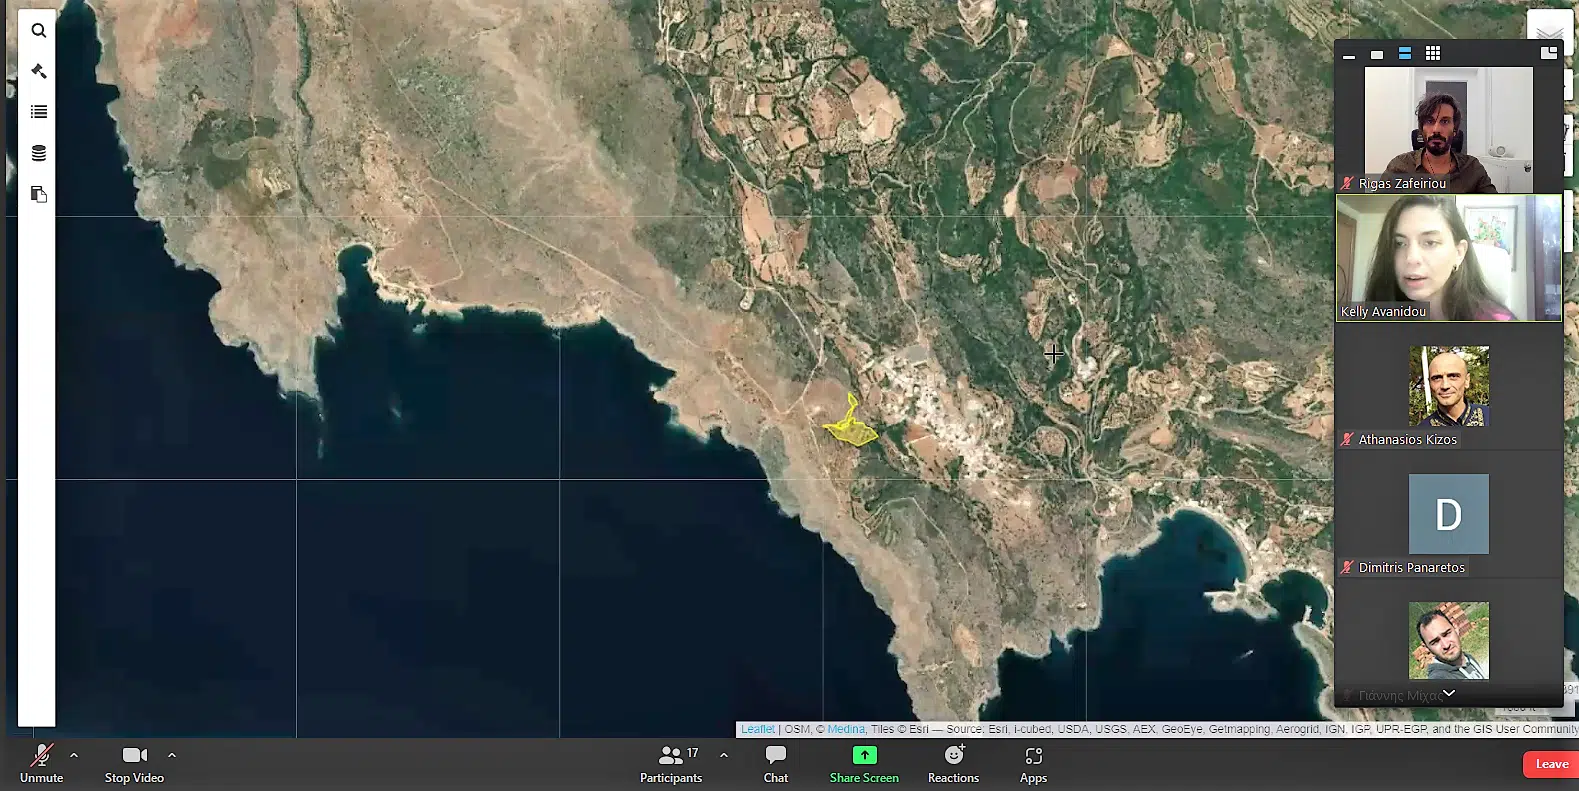Stop Video camera toggle

[134, 764]
